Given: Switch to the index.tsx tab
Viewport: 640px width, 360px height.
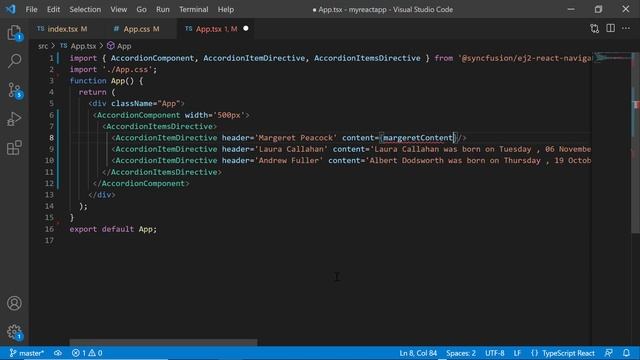Looking at the screenshot, I should tap(62, 29).
